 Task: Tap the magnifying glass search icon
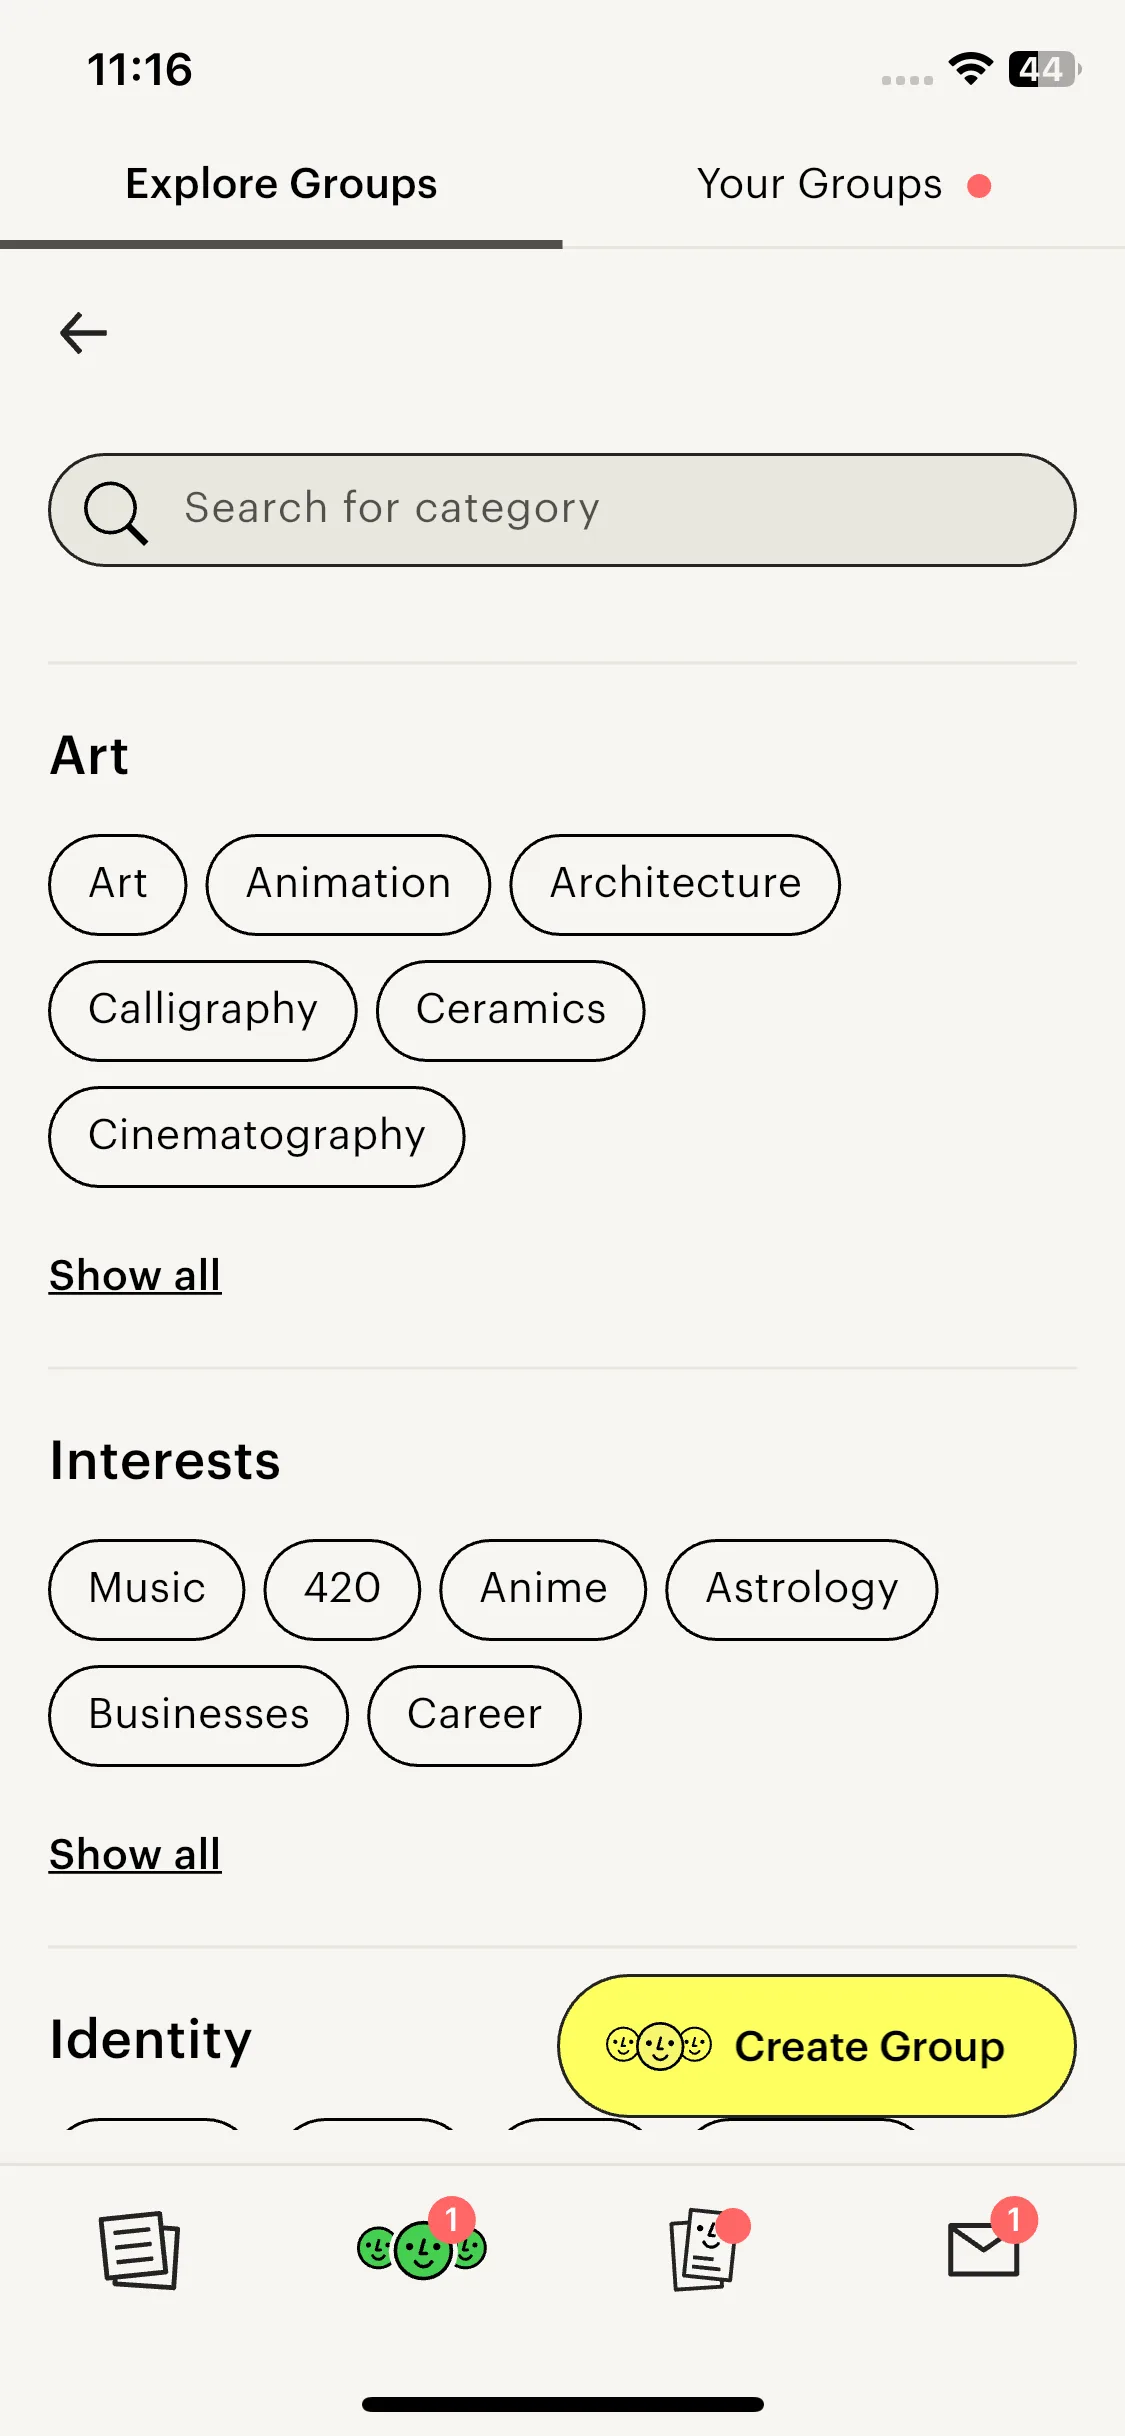pos(116,512)
